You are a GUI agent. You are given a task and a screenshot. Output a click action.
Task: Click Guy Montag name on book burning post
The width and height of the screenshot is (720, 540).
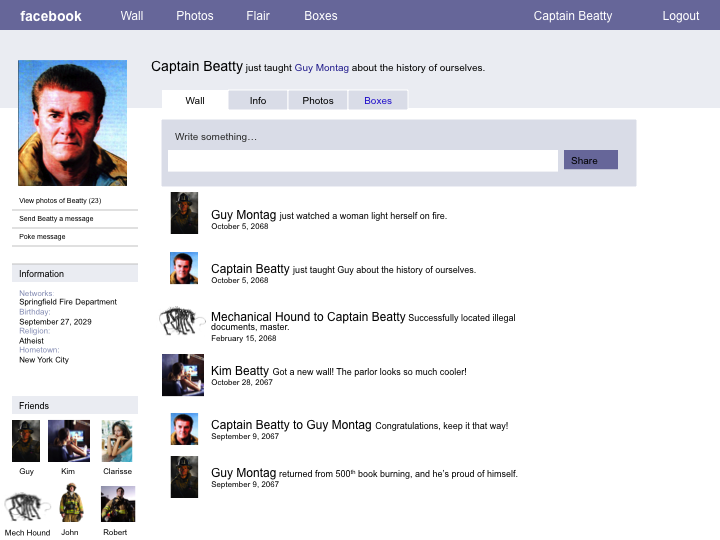pos(243,472)
